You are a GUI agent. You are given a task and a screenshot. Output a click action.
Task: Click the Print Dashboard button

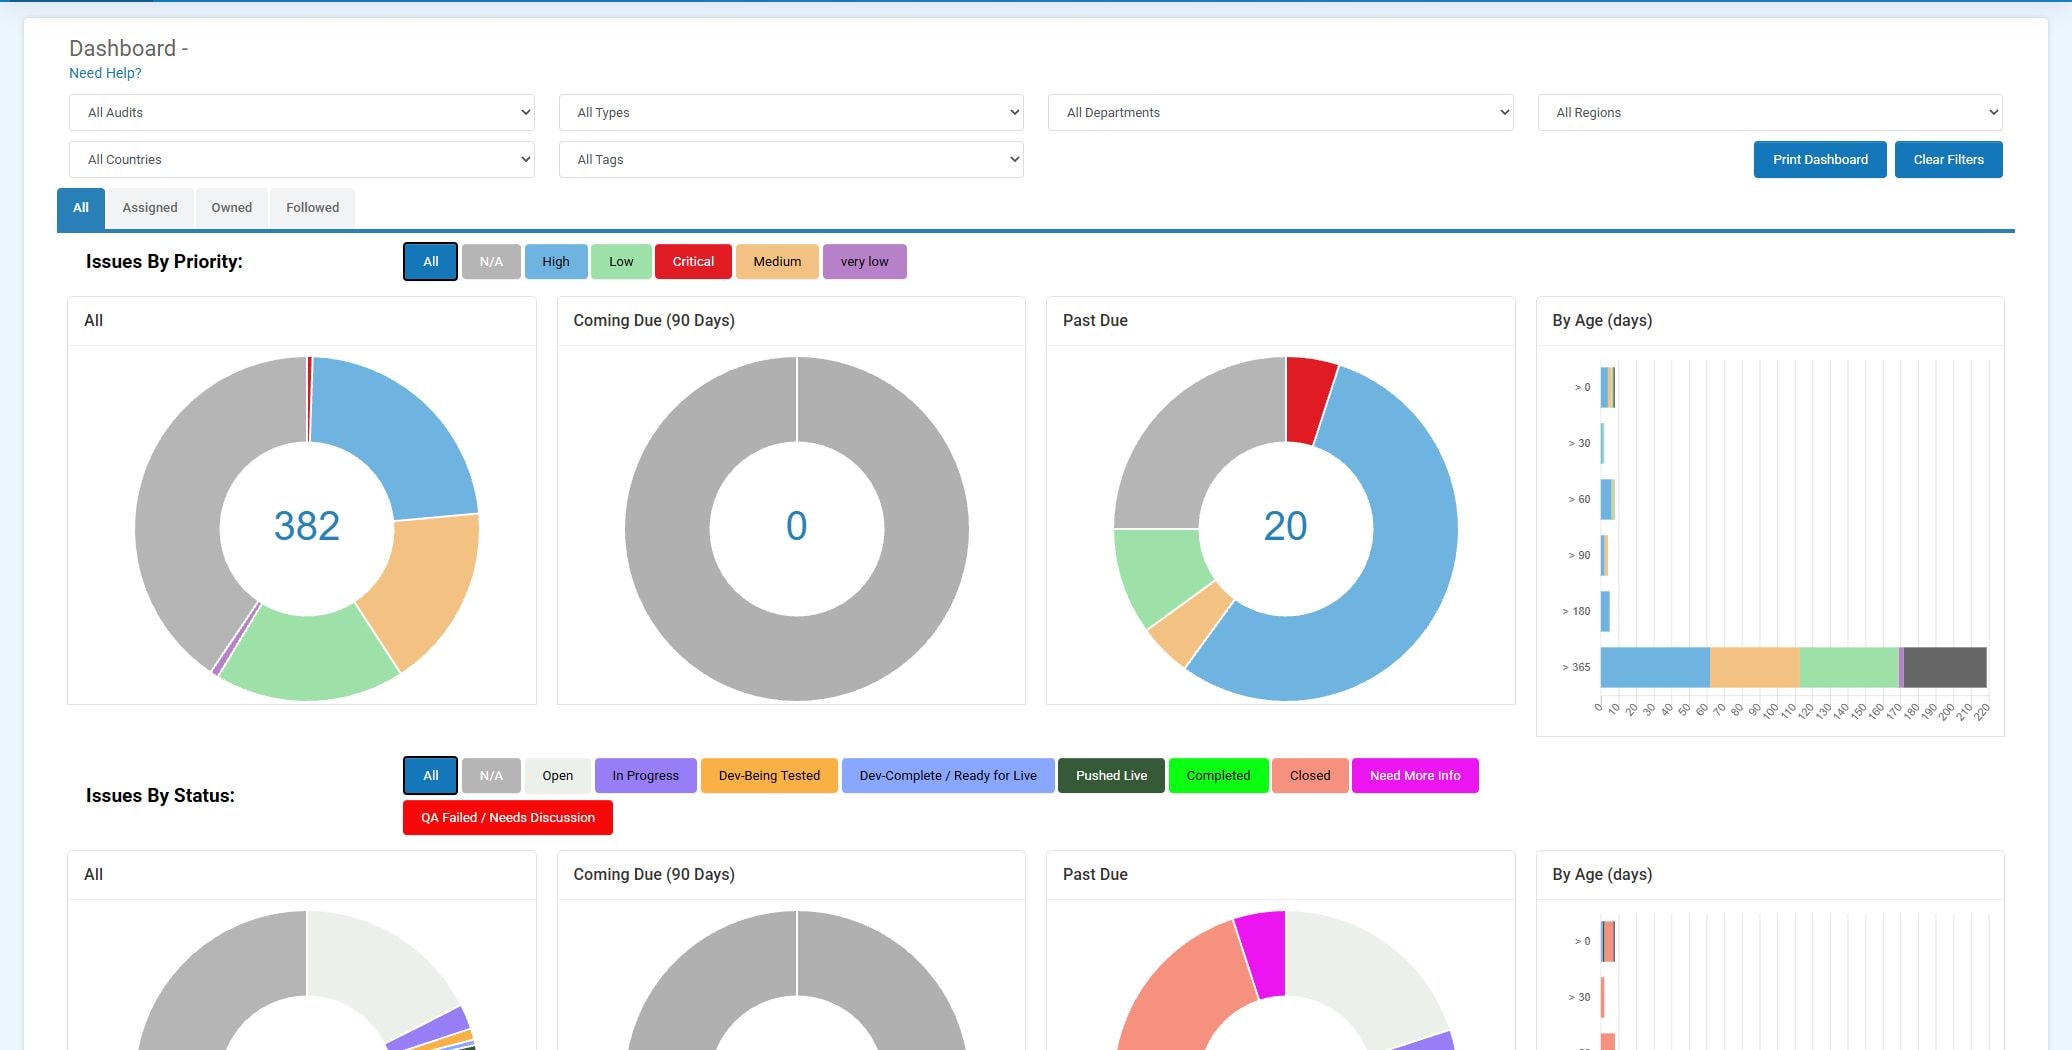click(x=1820, y=159)
